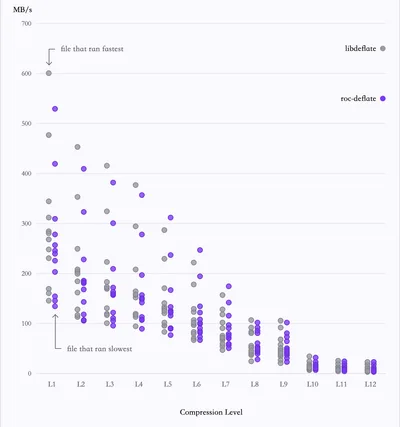Click the L8 axis label
Screen dimensions: 400x427
[255, 384]
